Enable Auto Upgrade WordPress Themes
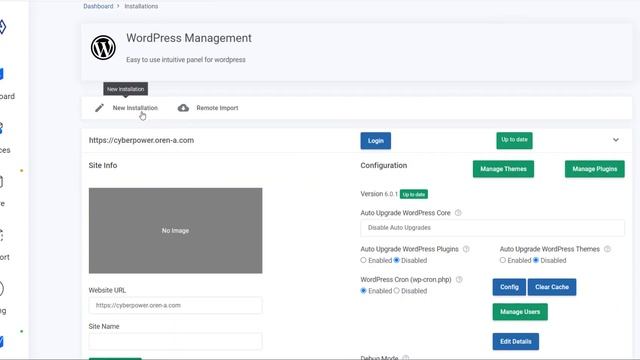Screen dimensions: 640x360 503,260
